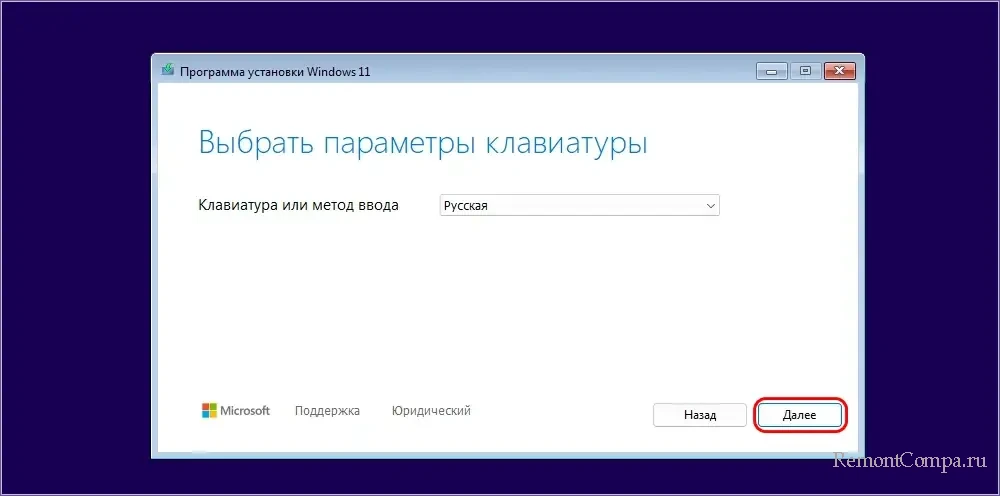
Task: Click the 'Клавиатура или метод ввода' label
Action: coord(298,205)
